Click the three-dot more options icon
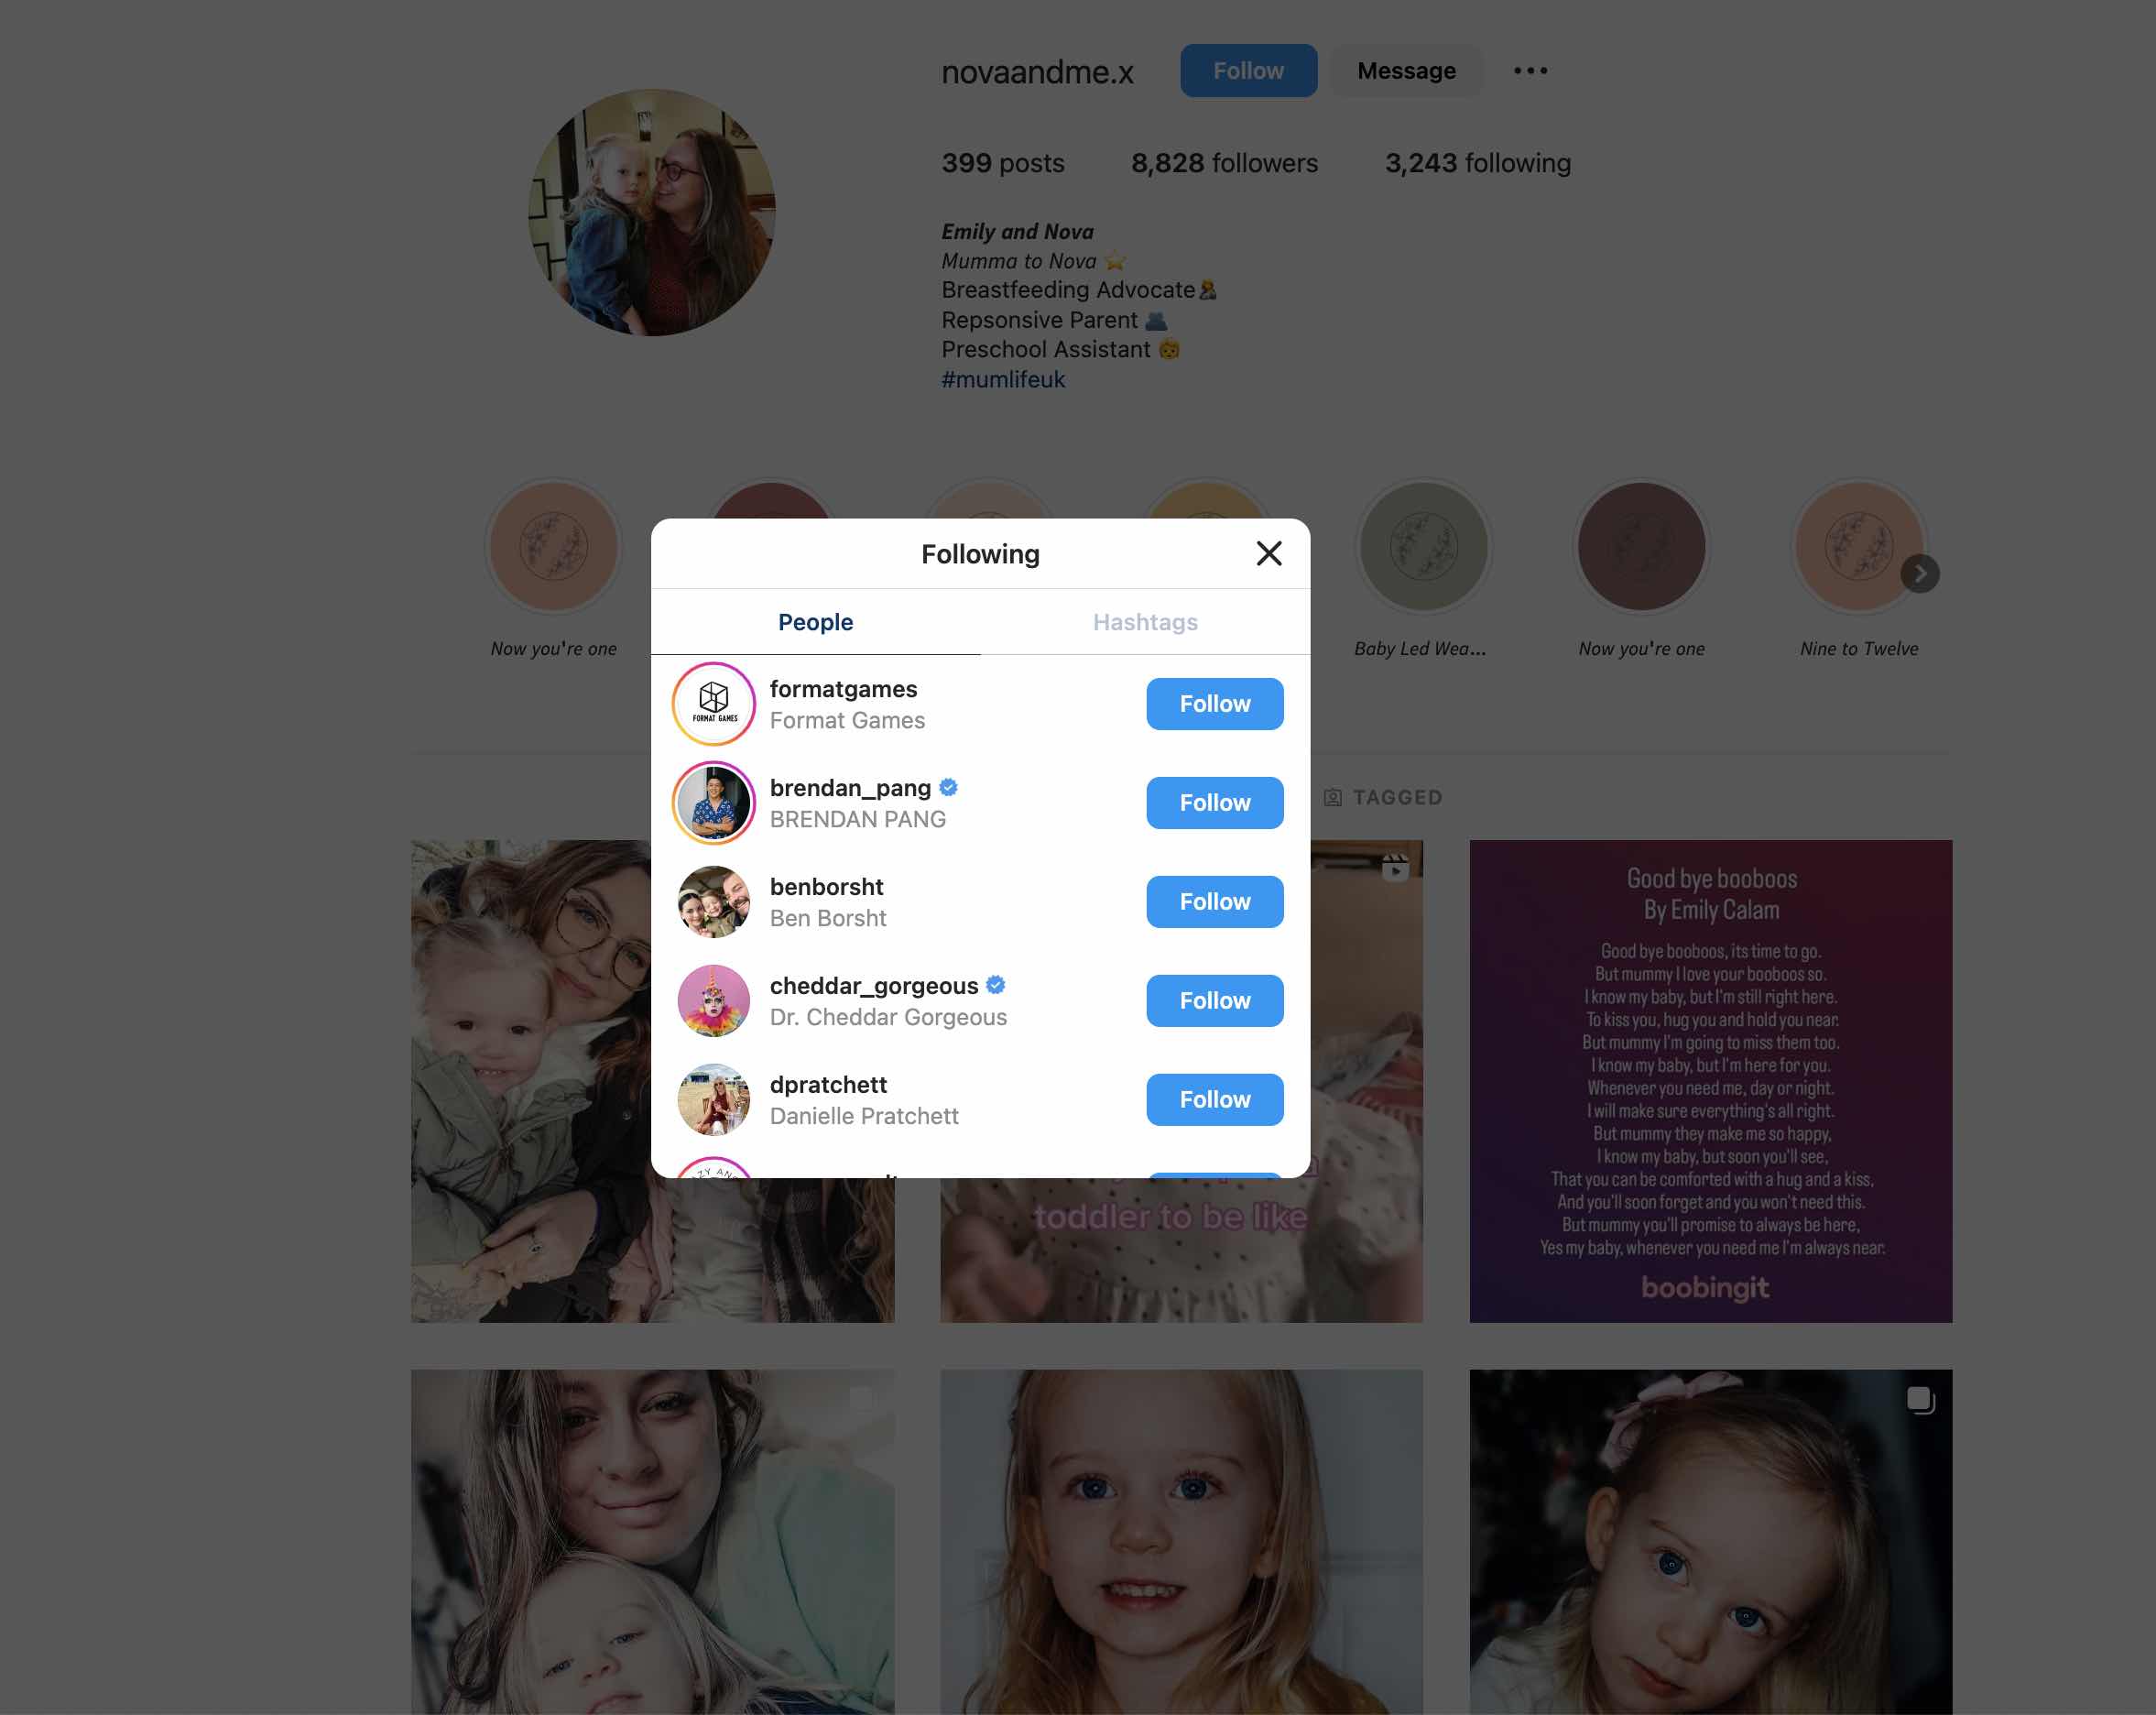The width and height of the screenshot is (2156, 1715). coord(1530,70)
